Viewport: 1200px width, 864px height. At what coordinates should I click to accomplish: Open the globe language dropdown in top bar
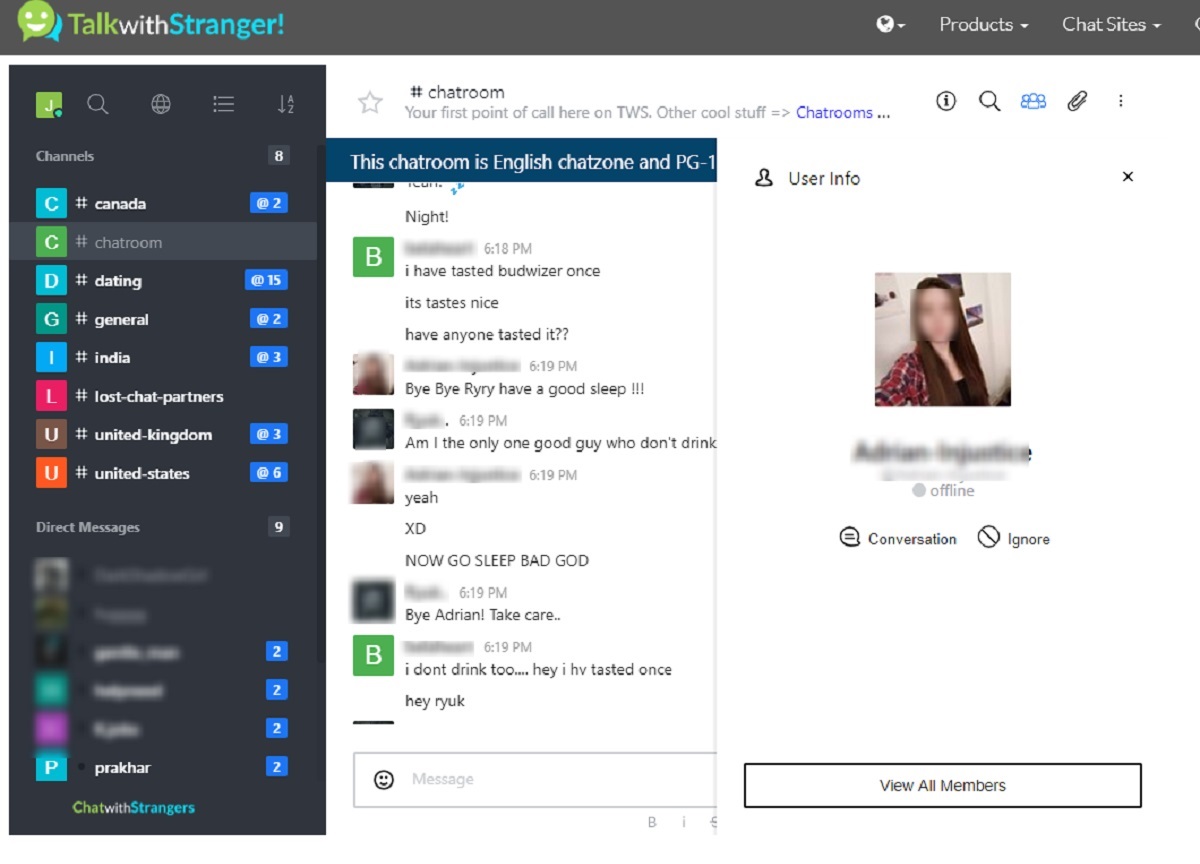(x=890, y=25)
